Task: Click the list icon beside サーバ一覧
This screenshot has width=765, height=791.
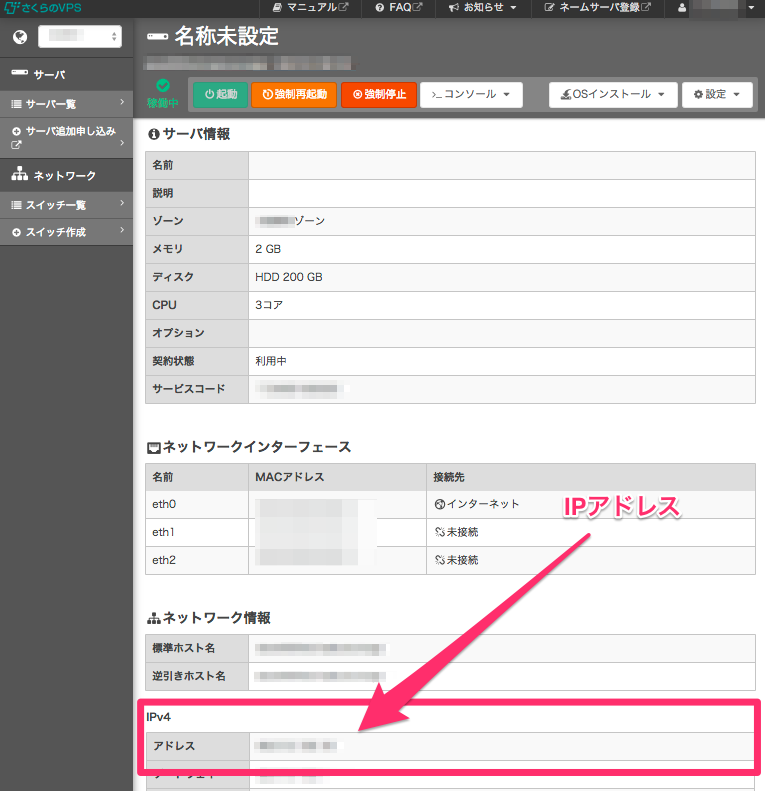Action: (x=17, y=104)
